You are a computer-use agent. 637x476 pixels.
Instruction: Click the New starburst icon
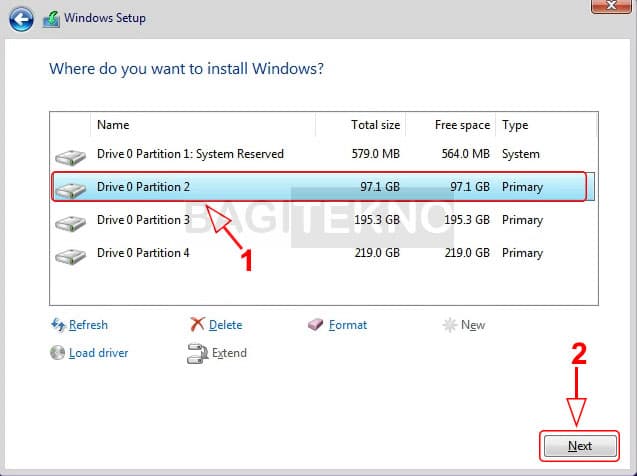pos(450,325)
